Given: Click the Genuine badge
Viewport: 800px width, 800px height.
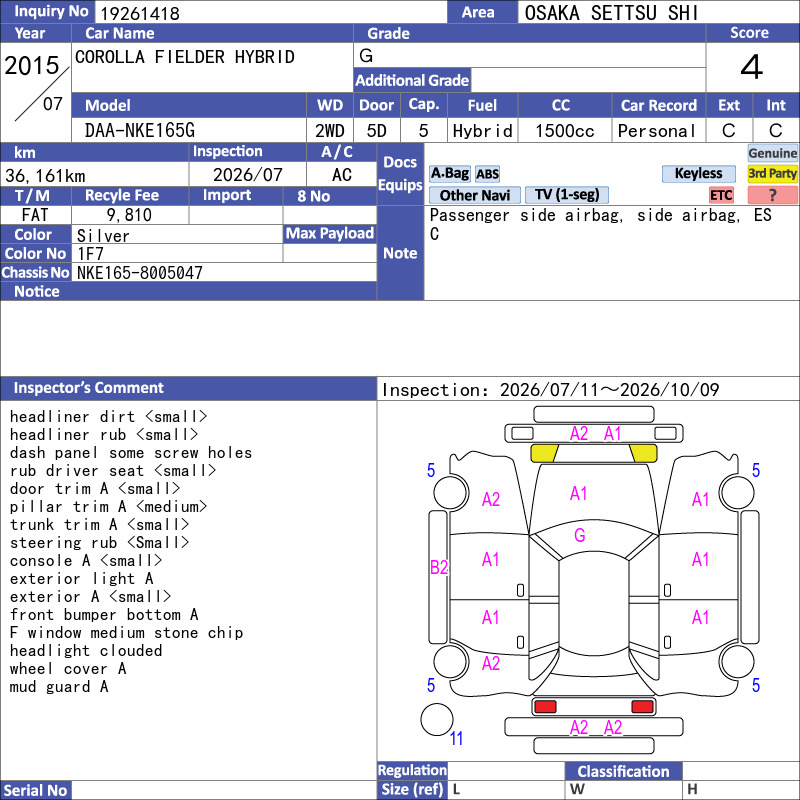Looking at the screenshot, I should pyautogui.click(x=772, y=153).
